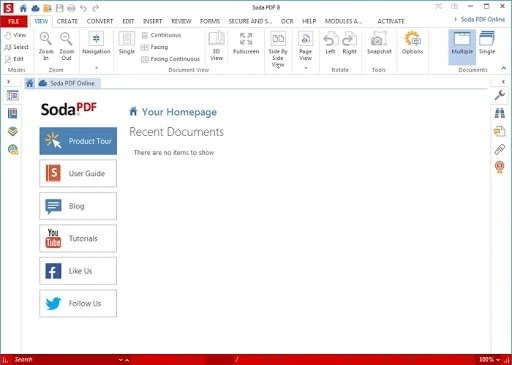Switch to the OCR tab
512x365 pixels.
coord(287,21)
